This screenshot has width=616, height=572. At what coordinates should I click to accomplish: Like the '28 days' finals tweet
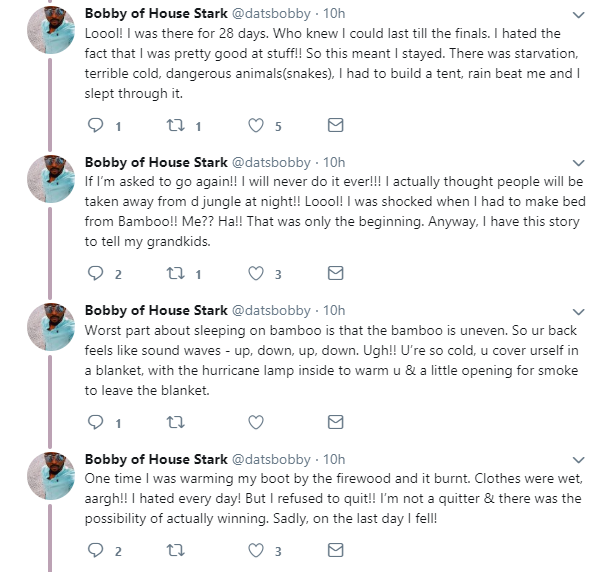(257, 126)
